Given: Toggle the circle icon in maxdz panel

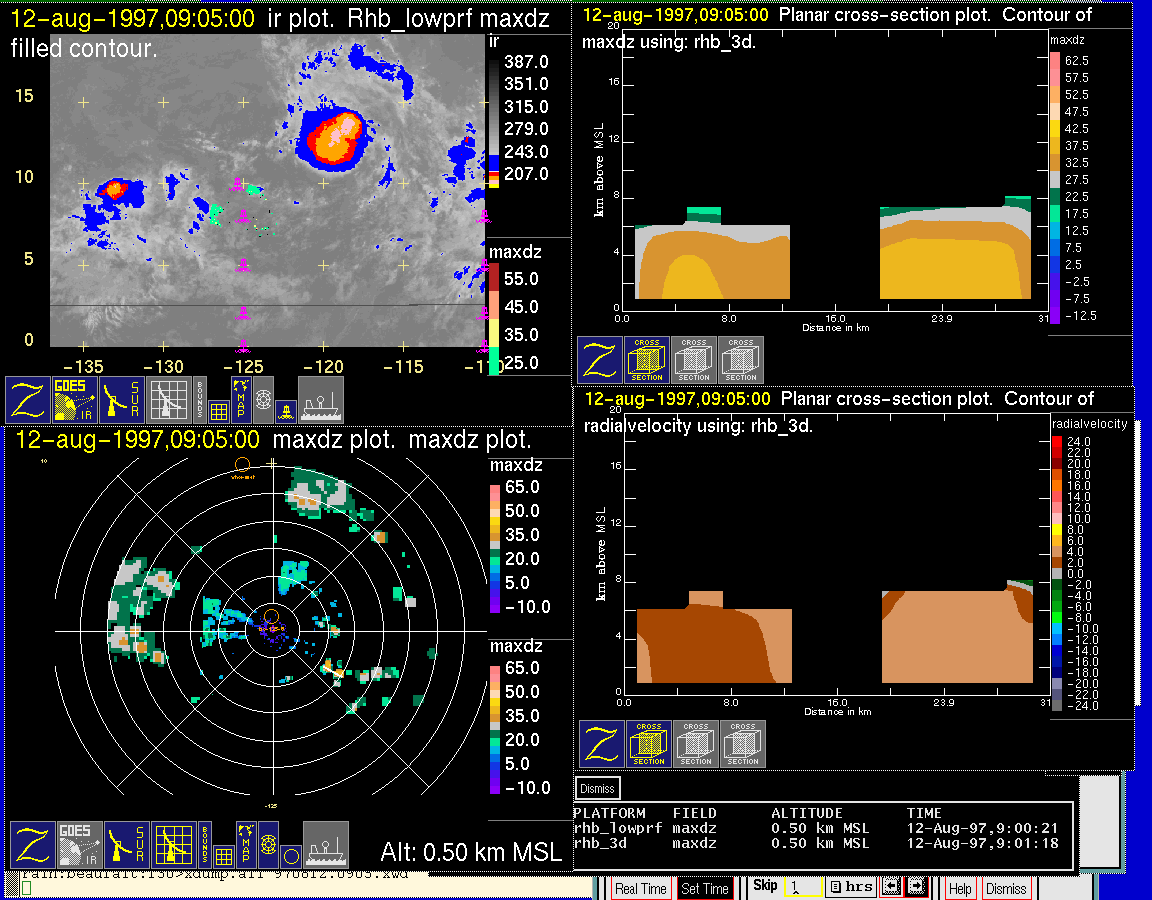Looking at the screenshot, I should 290,855.
